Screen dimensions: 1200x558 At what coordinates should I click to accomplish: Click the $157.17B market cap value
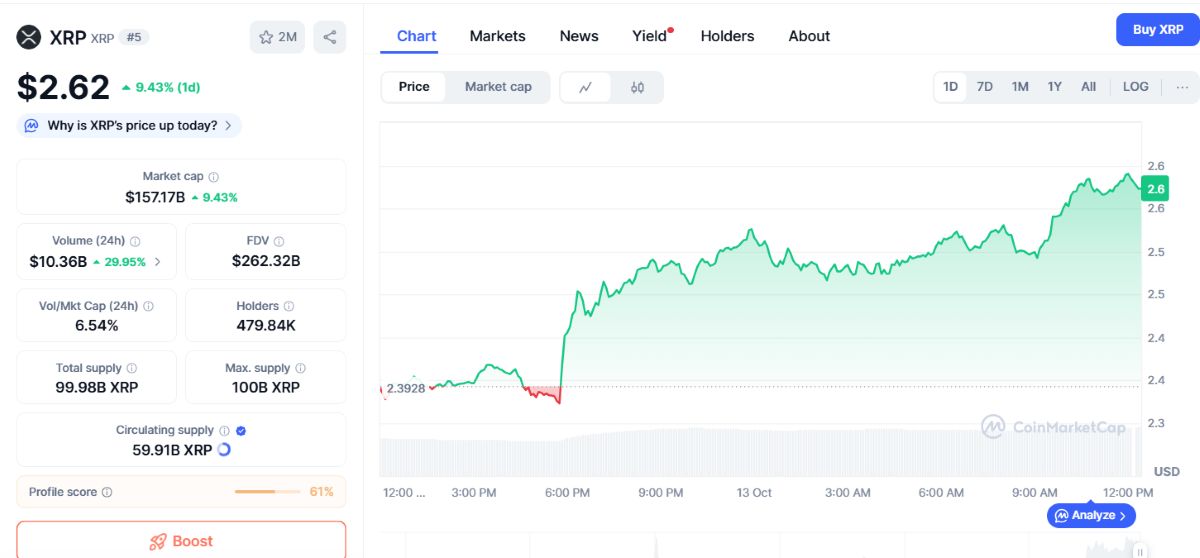tap(155, 197)
